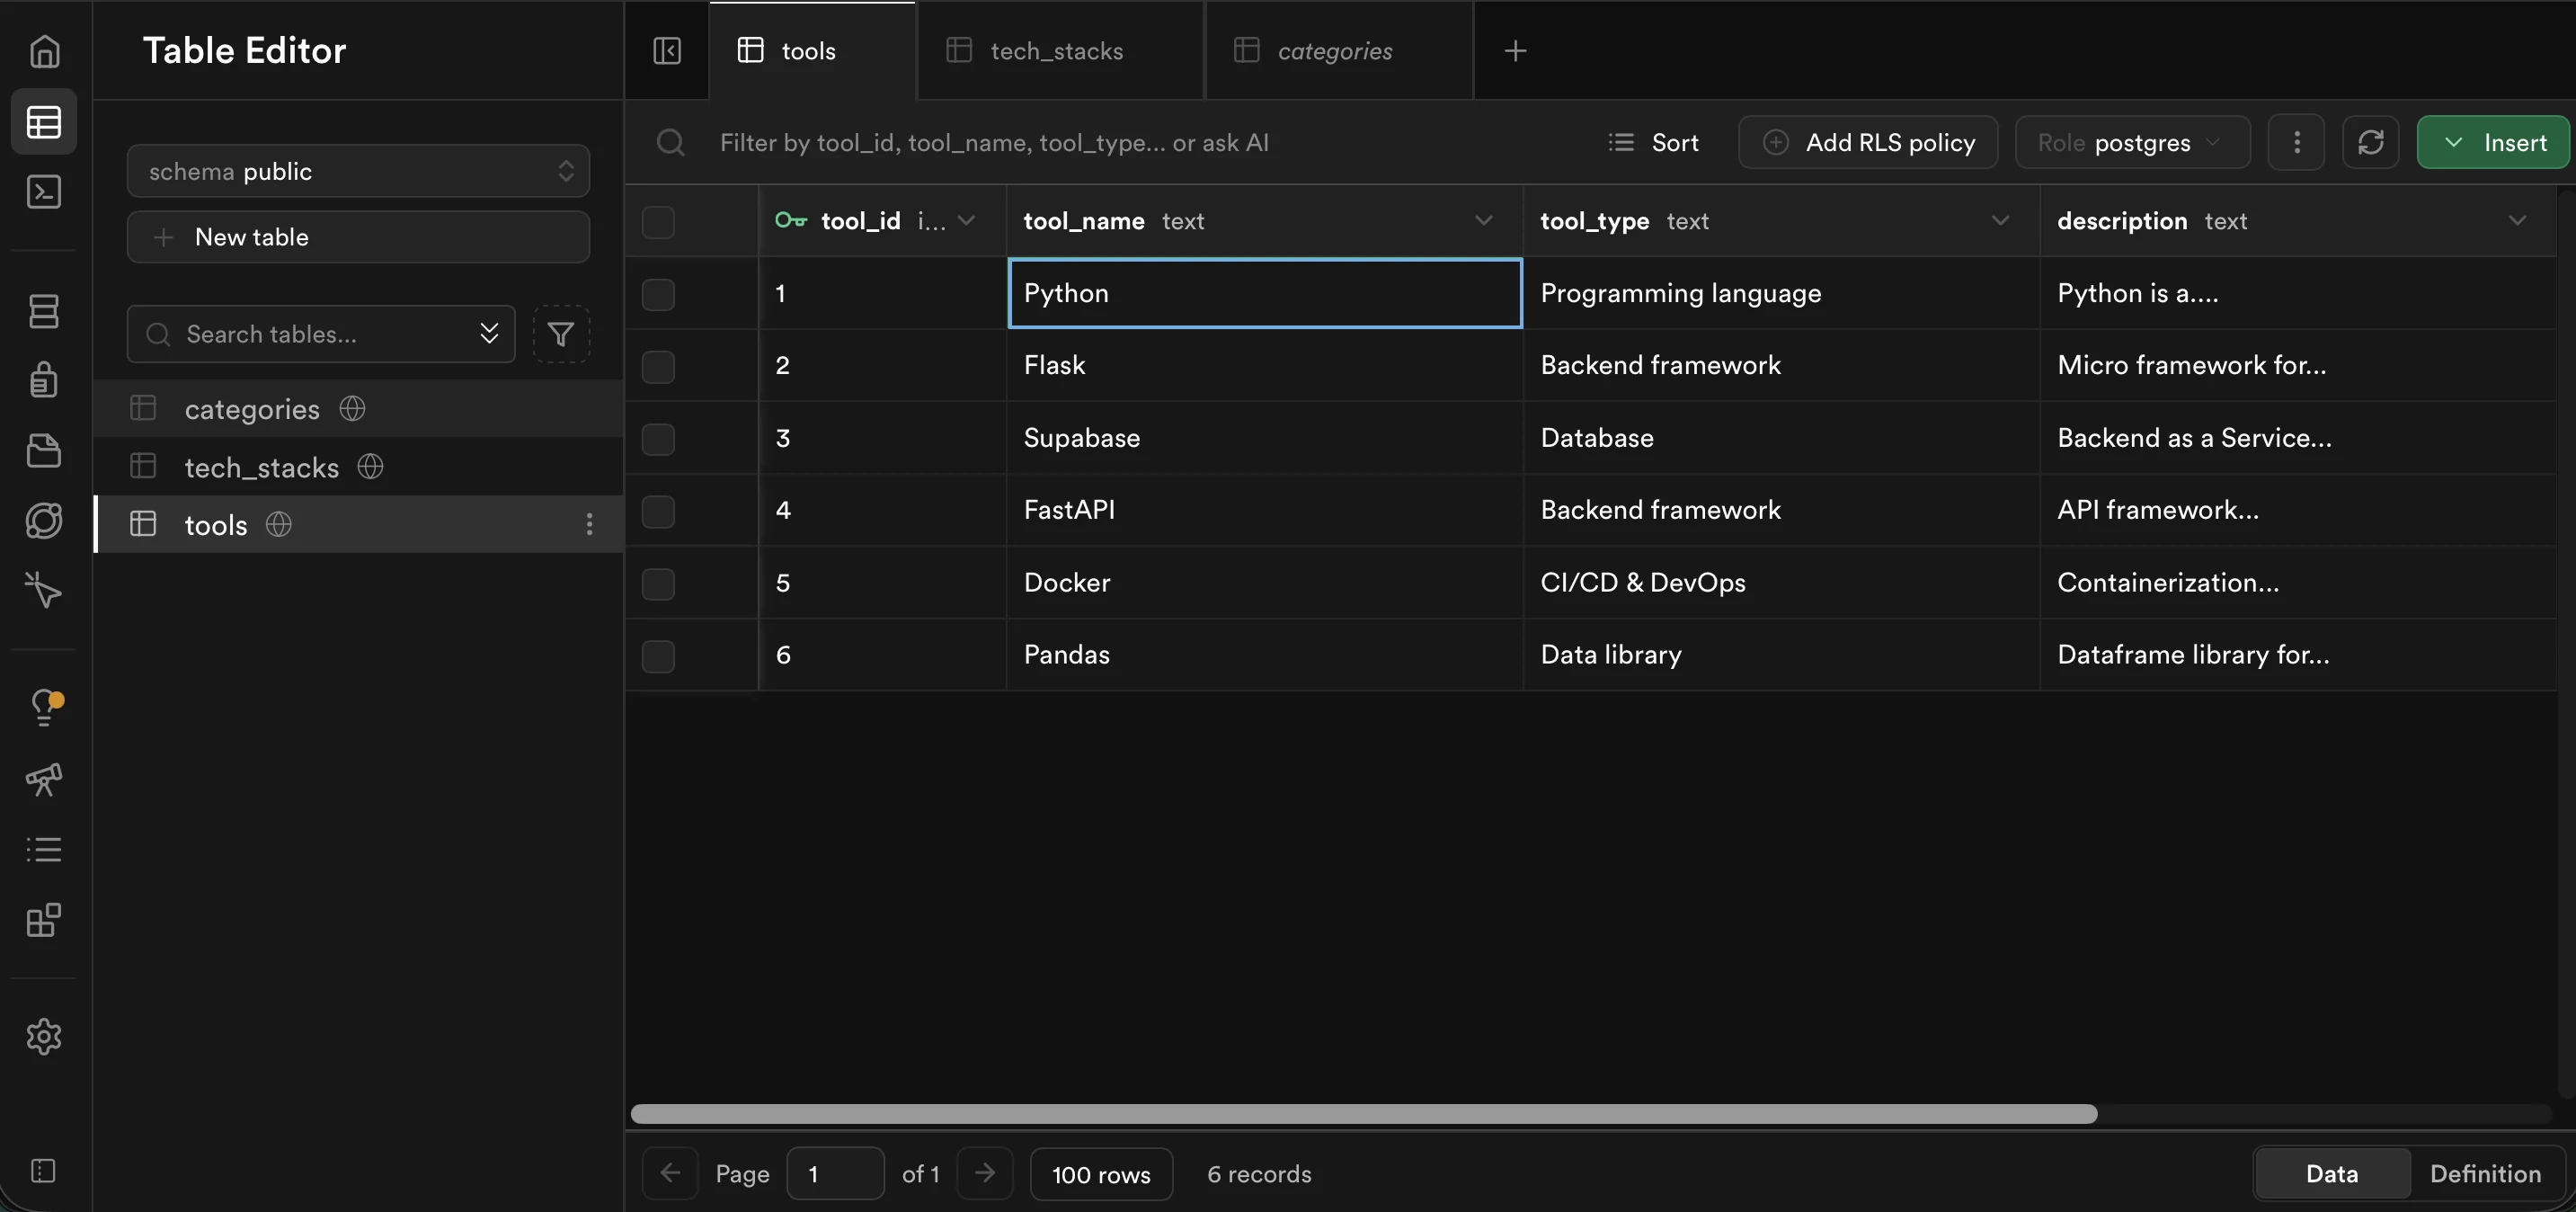This screenshot has height=1212, width=2576.
Task: Switch to the categories tab
Action: click(1339, 51)
